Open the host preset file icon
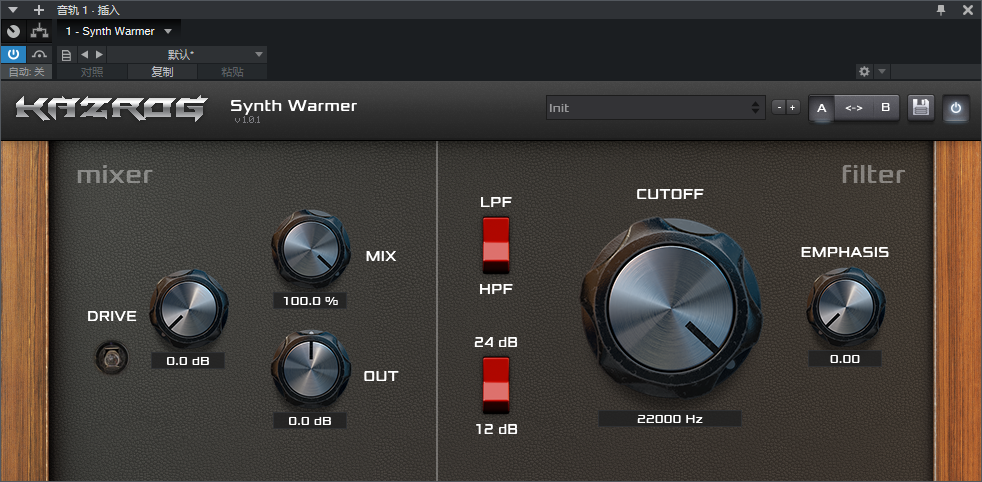 click(x=66, y=55)
